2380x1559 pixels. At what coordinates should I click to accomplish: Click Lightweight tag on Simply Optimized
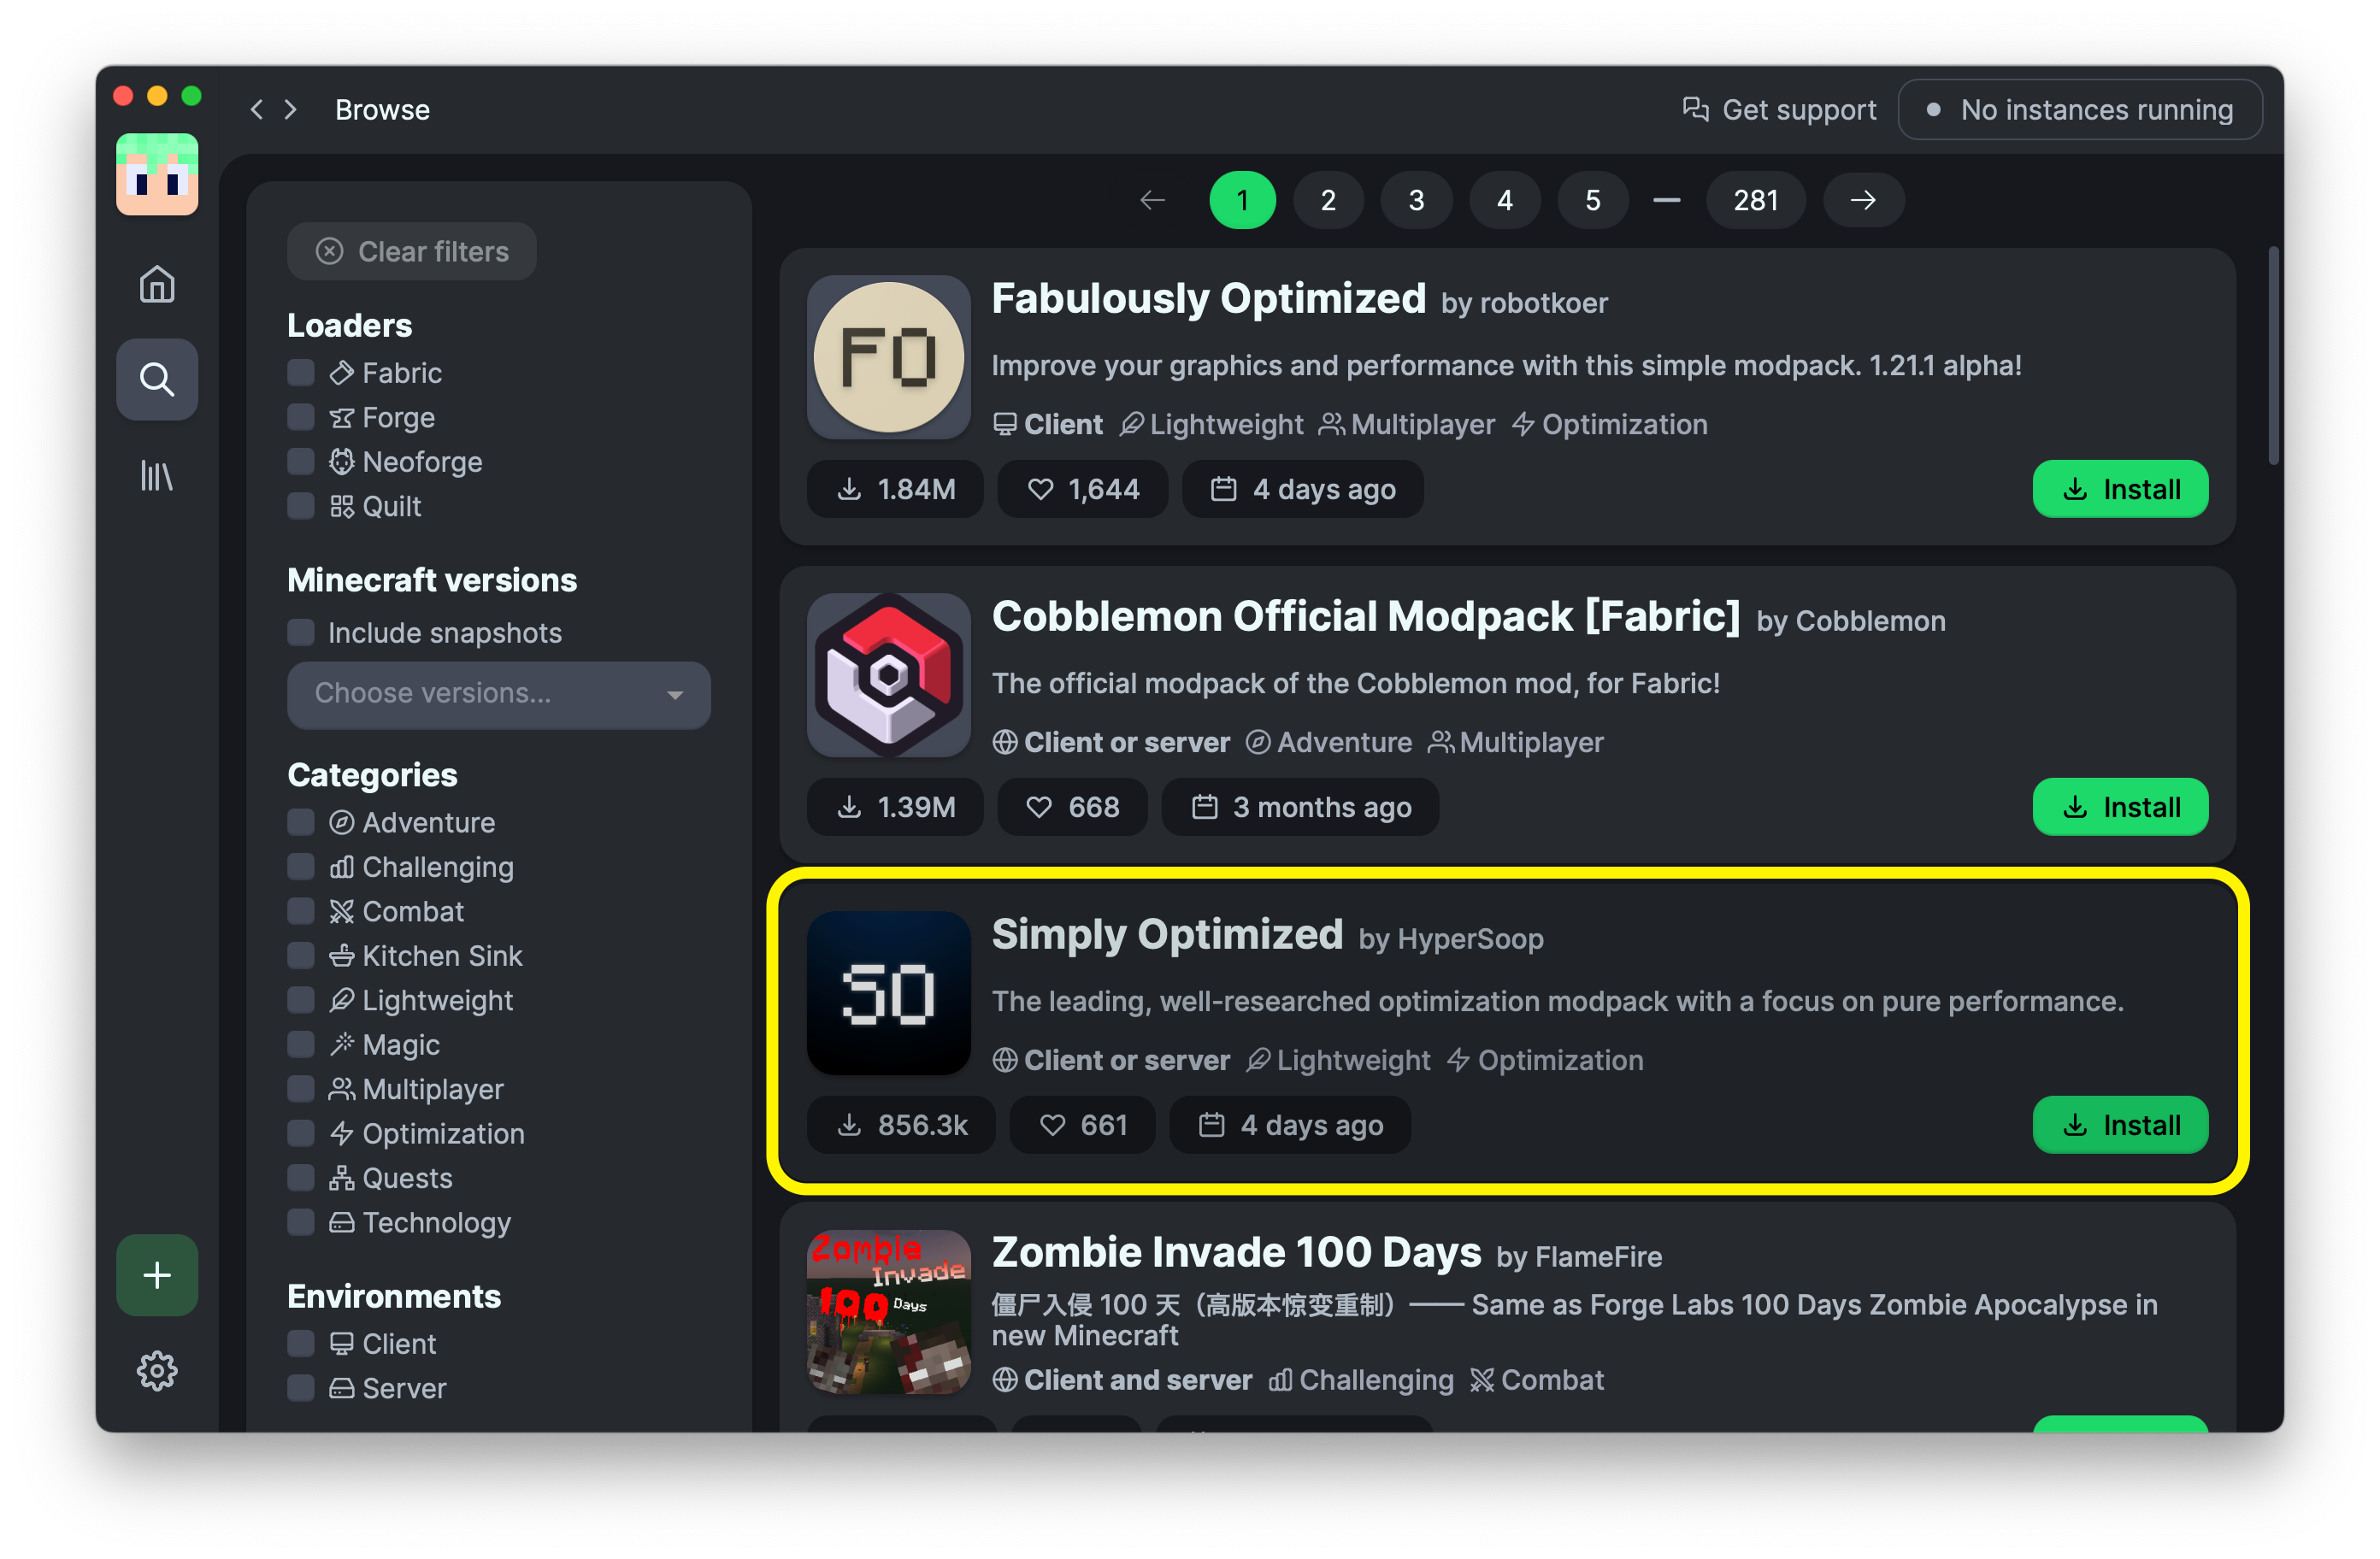click(x=1339, y=1060)
